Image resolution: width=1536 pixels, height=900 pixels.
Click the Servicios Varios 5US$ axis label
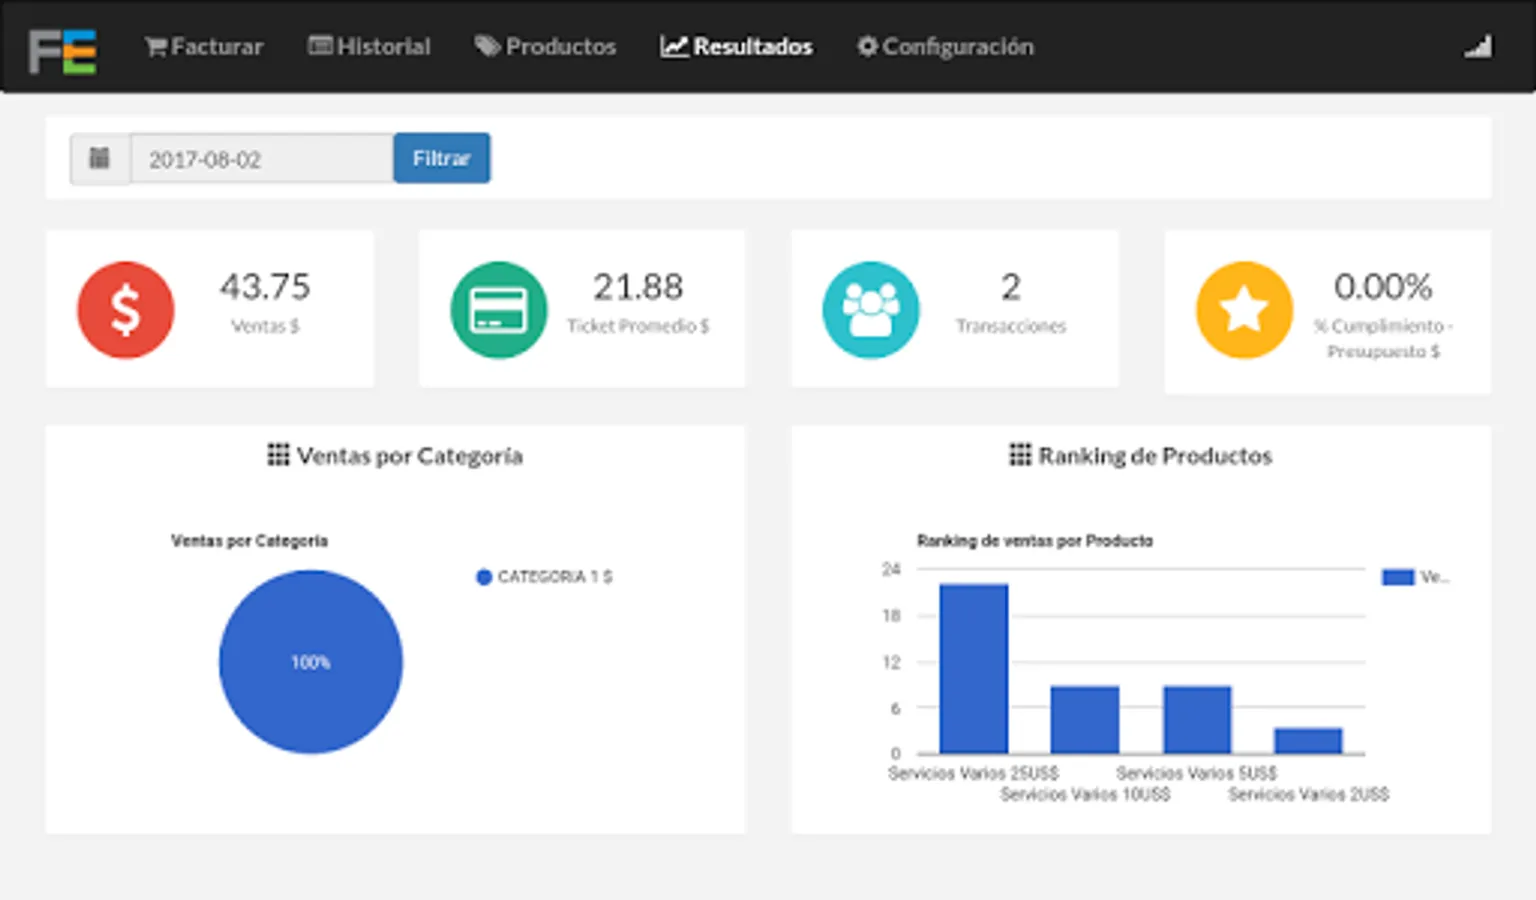[1196, 773]
